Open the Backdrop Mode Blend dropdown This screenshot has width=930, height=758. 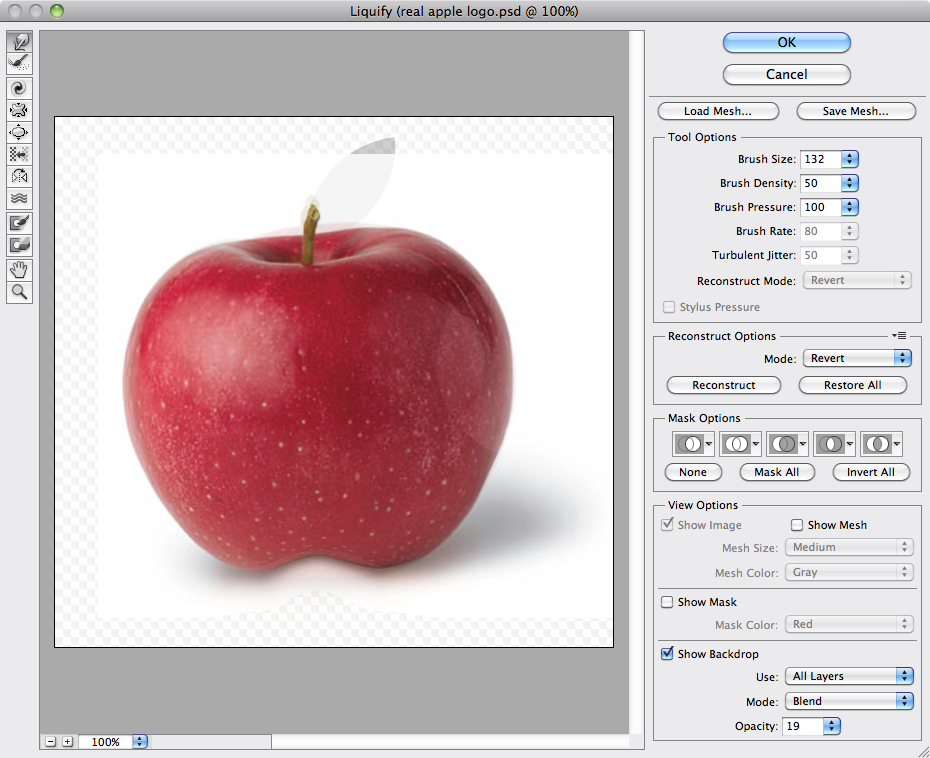click(x=849, y=701)
